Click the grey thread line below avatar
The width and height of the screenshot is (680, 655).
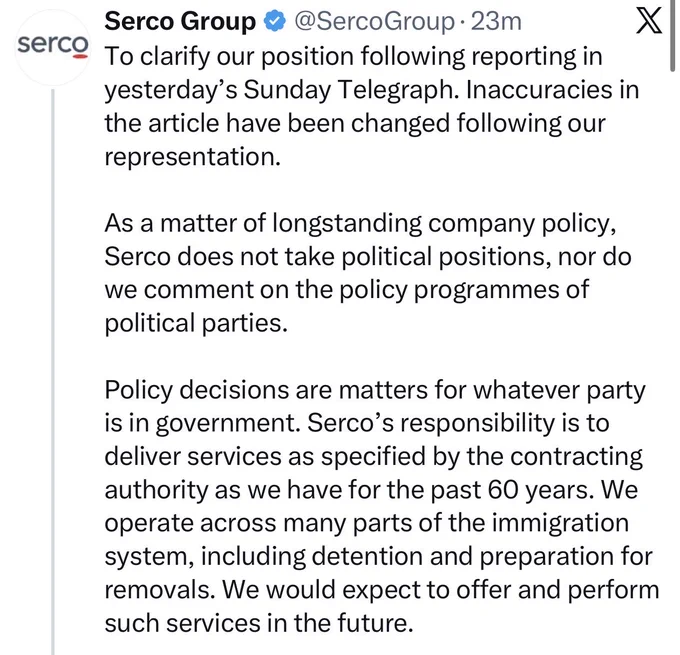pos(53,372)
